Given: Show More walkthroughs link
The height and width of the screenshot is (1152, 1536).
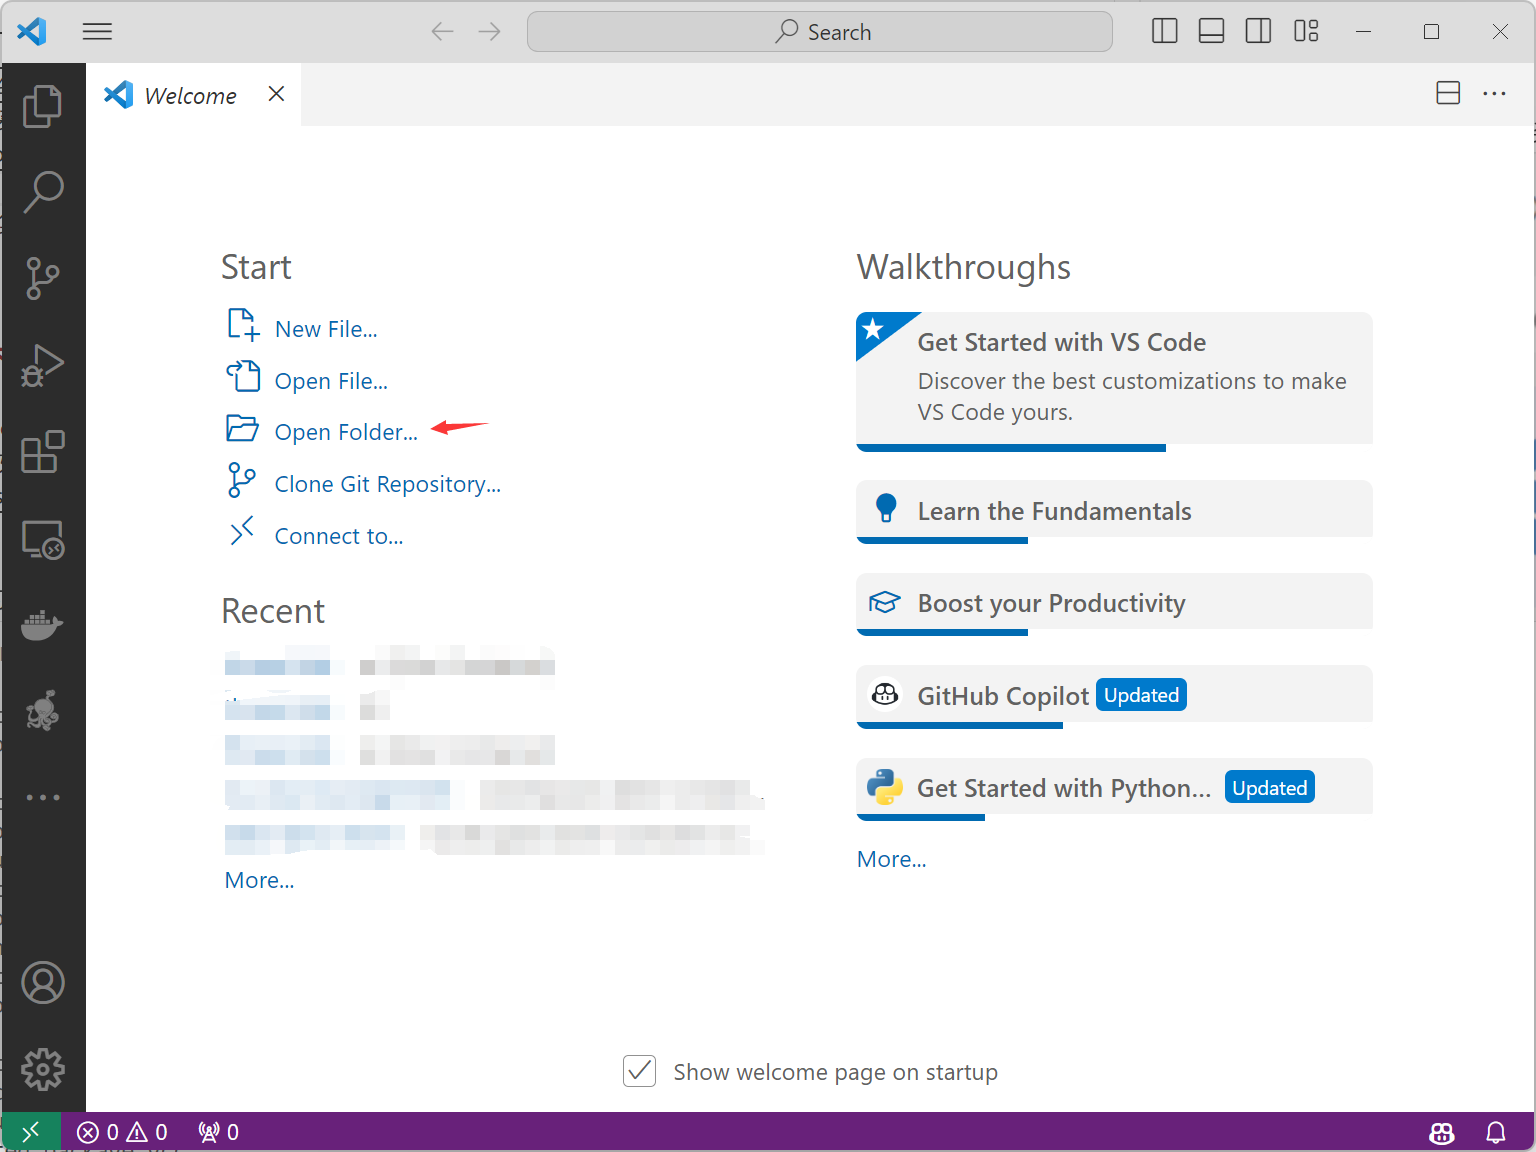Looking at the screenshot, I should click(892, 859).
